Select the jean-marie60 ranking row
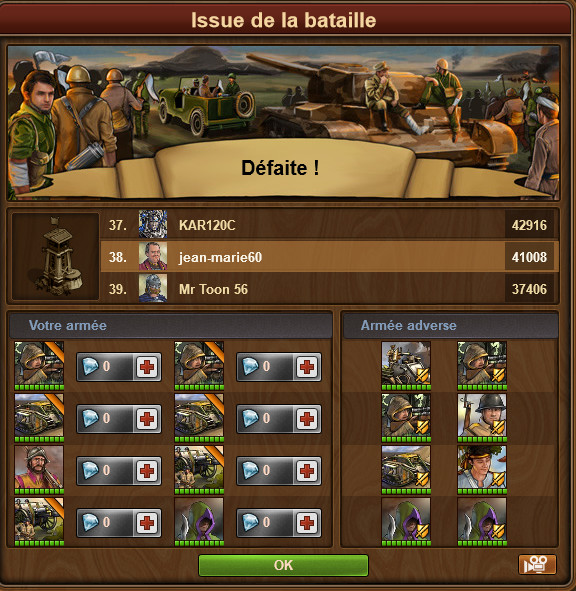Viewport: 576px width, 591px height. click(329, 257)
